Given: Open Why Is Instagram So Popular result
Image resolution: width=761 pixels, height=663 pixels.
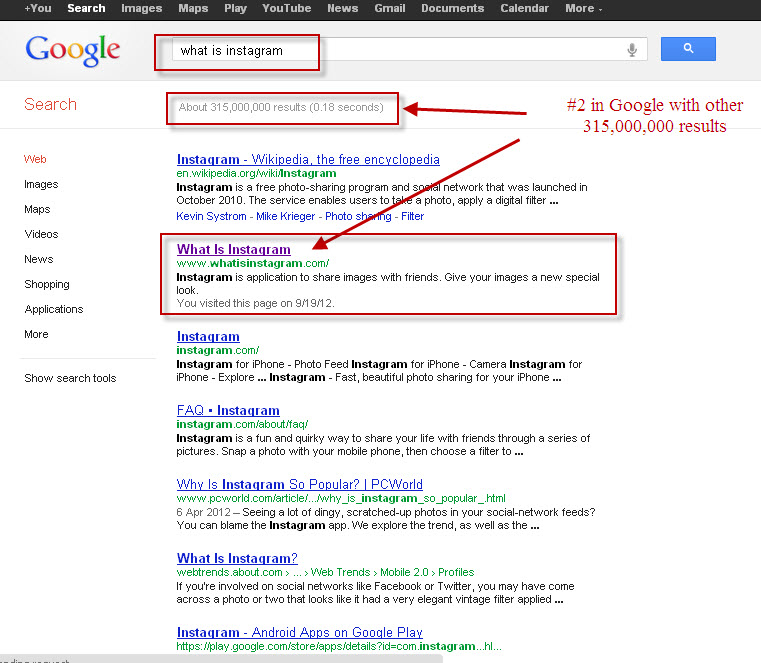Looking at the screenshot, I should point(299,484).
